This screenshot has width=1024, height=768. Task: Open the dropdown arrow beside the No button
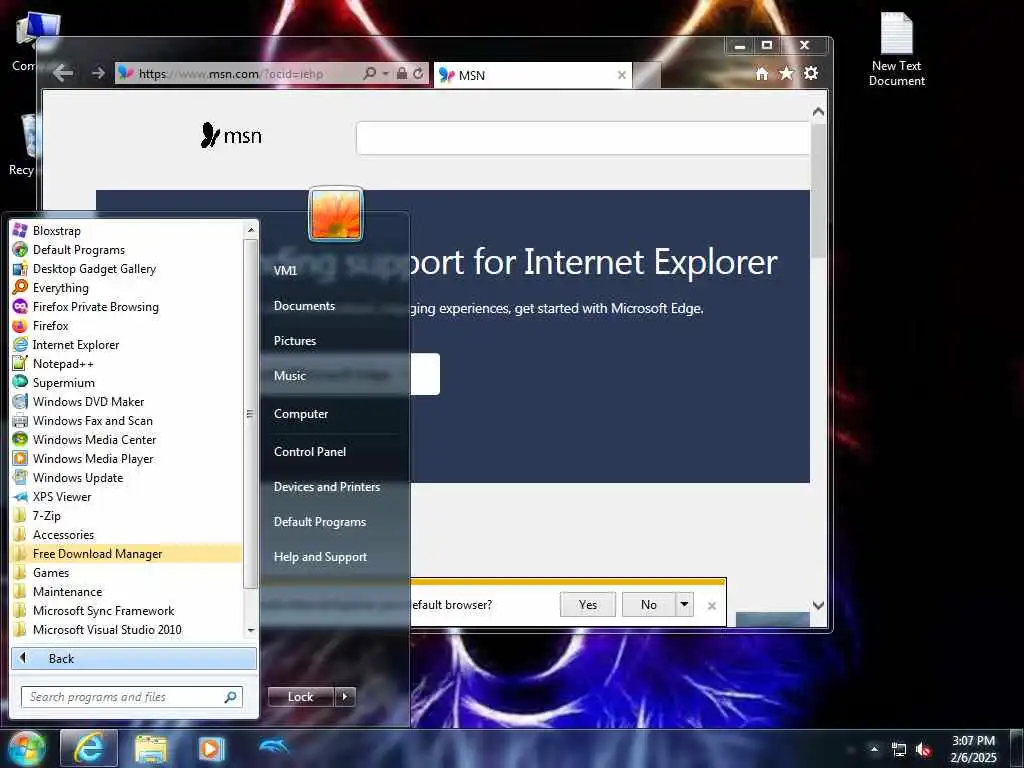click(x=684, y=604)
